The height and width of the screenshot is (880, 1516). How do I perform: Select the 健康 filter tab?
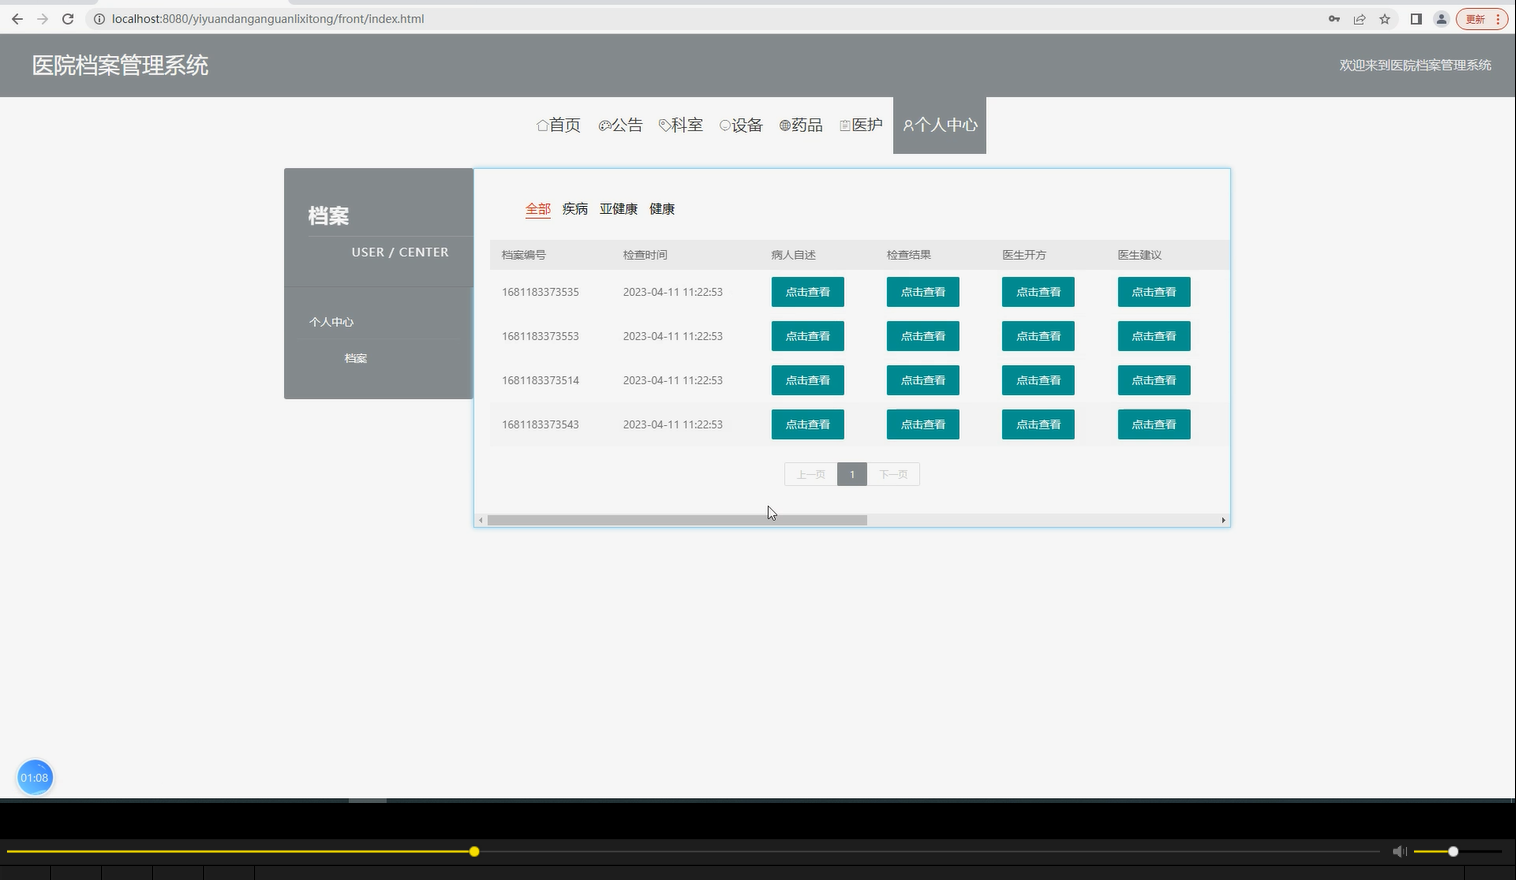pos(662,209)
